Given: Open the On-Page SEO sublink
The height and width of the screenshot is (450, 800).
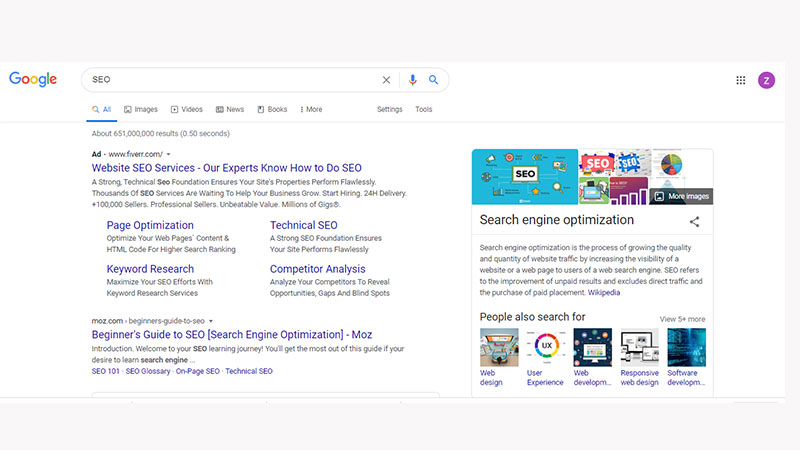Looking at the screenshot, I should coord(197,371).
